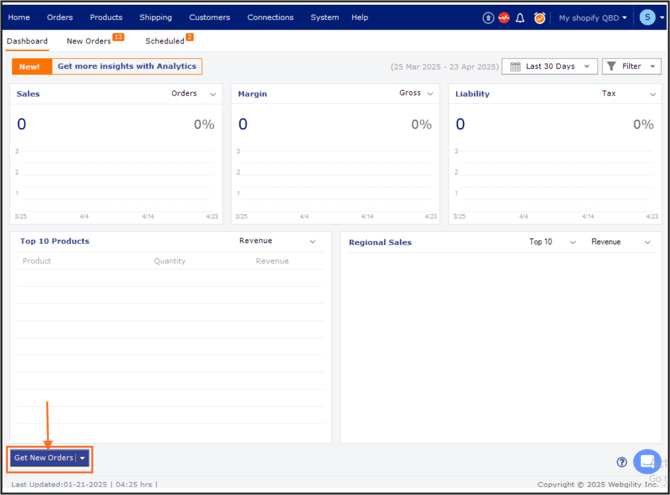Open the My shopify QBD store selector

[x=592, y=18]
